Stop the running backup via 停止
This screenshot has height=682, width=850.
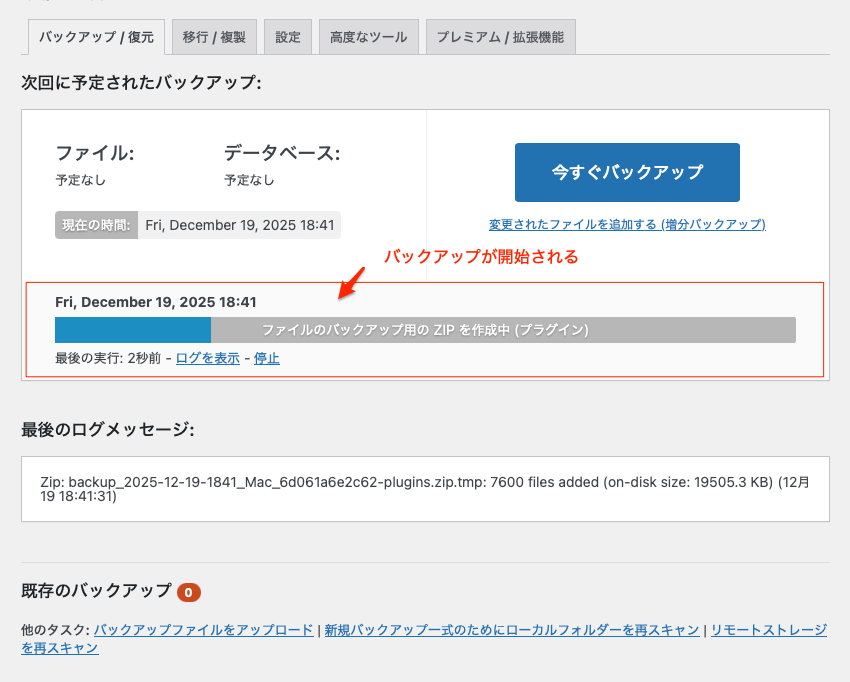click(267, 358)
